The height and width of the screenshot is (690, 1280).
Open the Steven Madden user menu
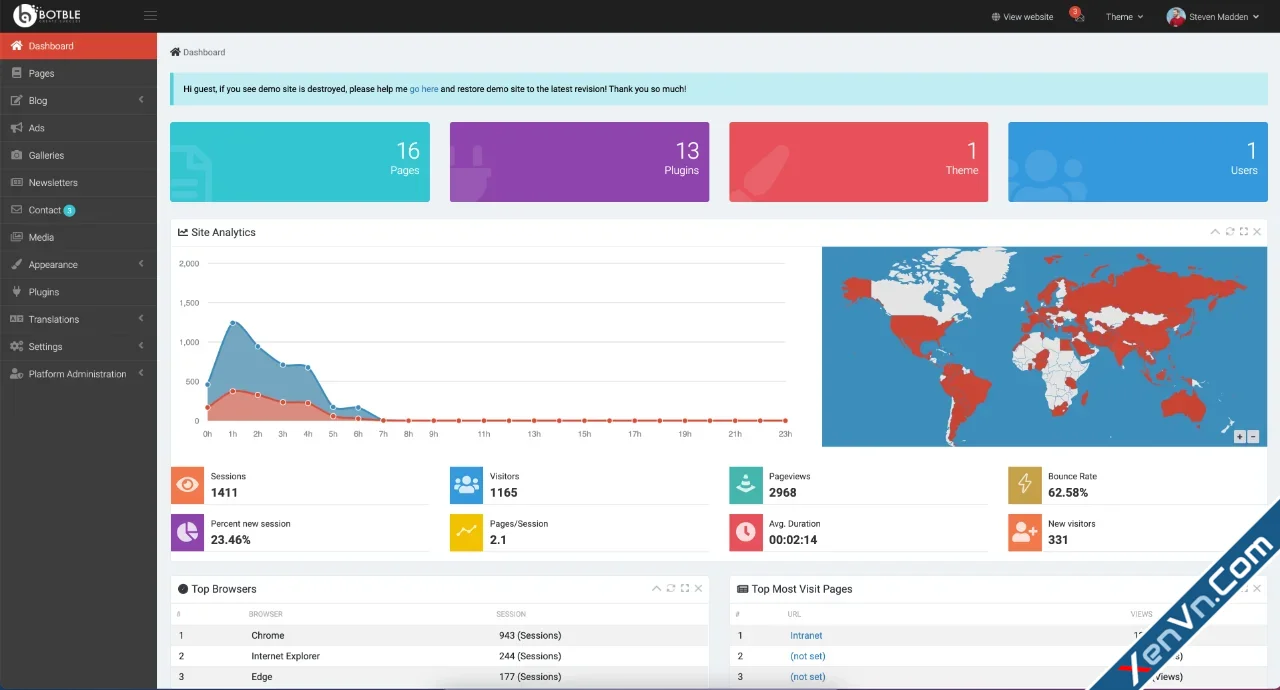(x=1212, y=16)
